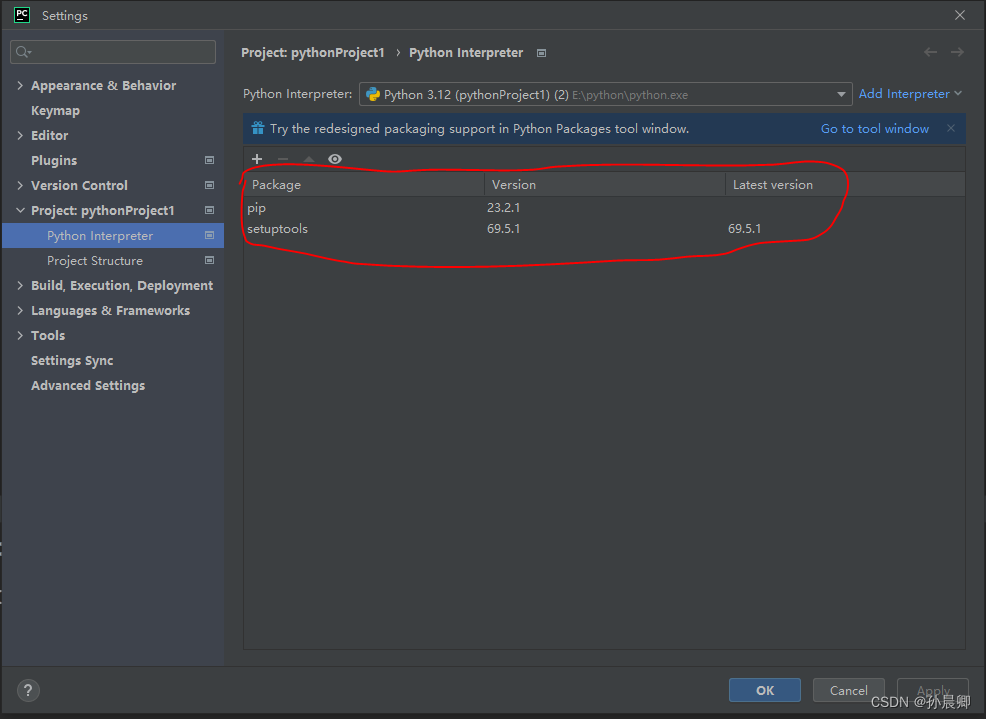Collapse the Project: pythonProject1 section
The image size is (986, 719).
20,210
